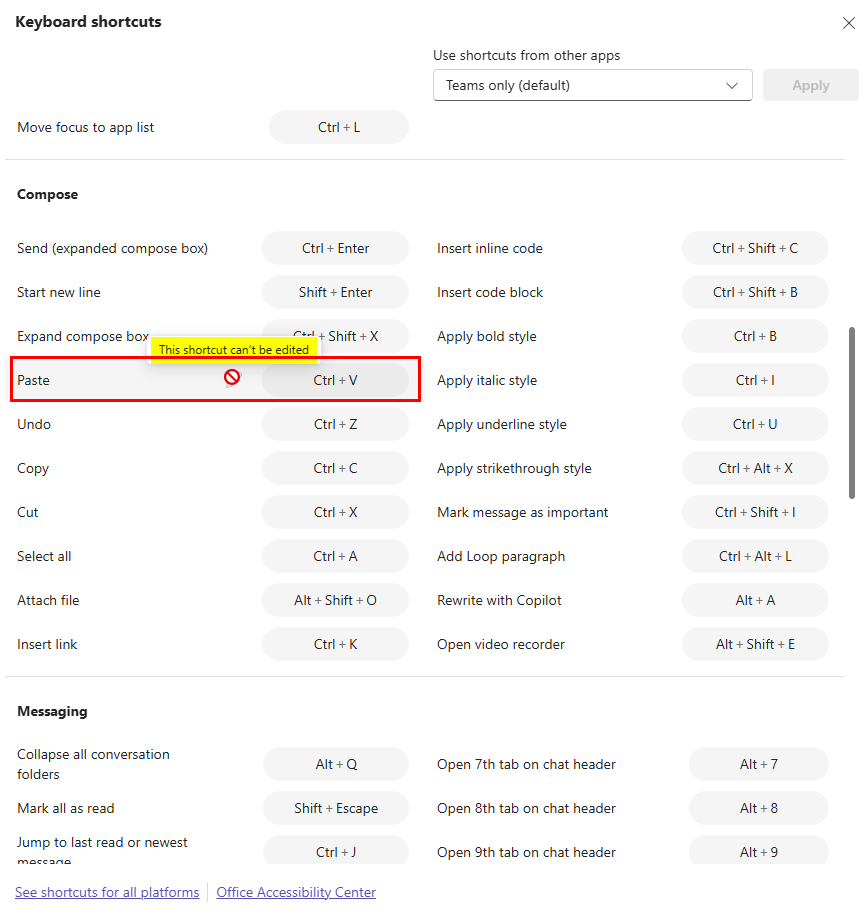Edit the Alt + 9 shortcut pill

[x=759, y=851]
